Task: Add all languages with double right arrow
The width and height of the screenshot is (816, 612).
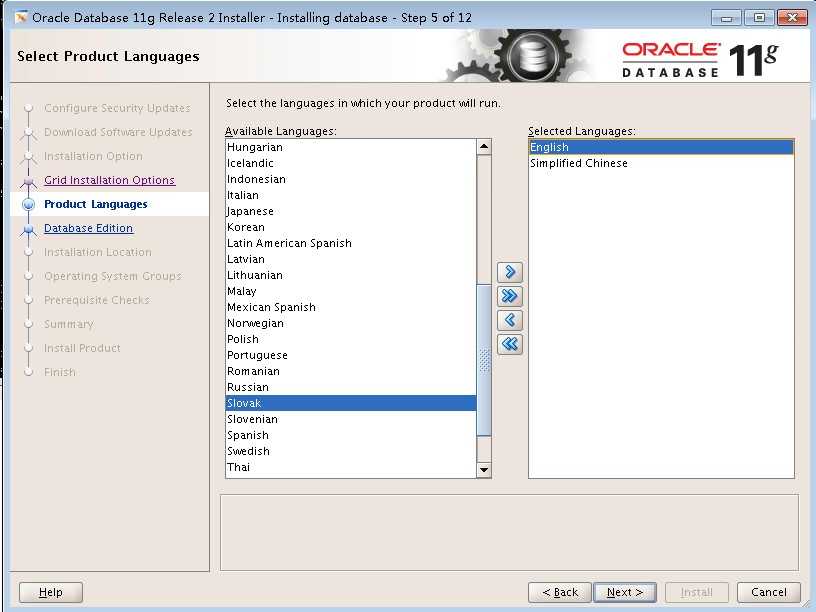Action: tap(509, 296)
